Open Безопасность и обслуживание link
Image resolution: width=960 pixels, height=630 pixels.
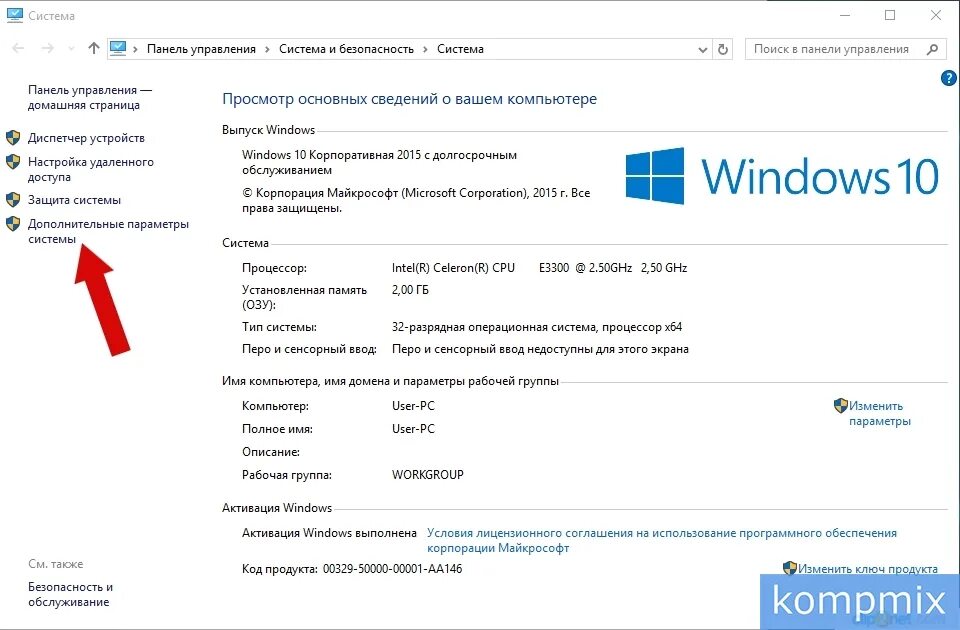[70, 594]
